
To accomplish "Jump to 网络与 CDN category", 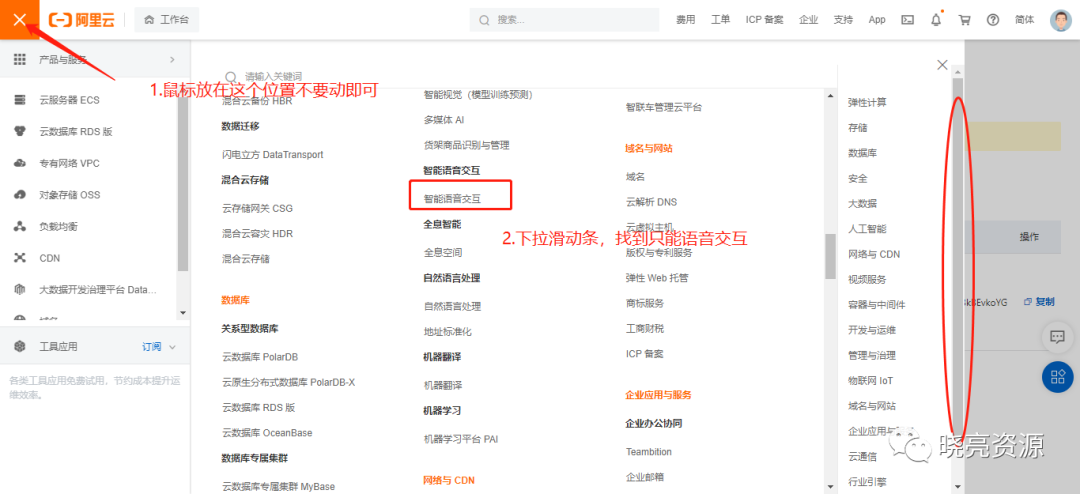I will (874, 254).
